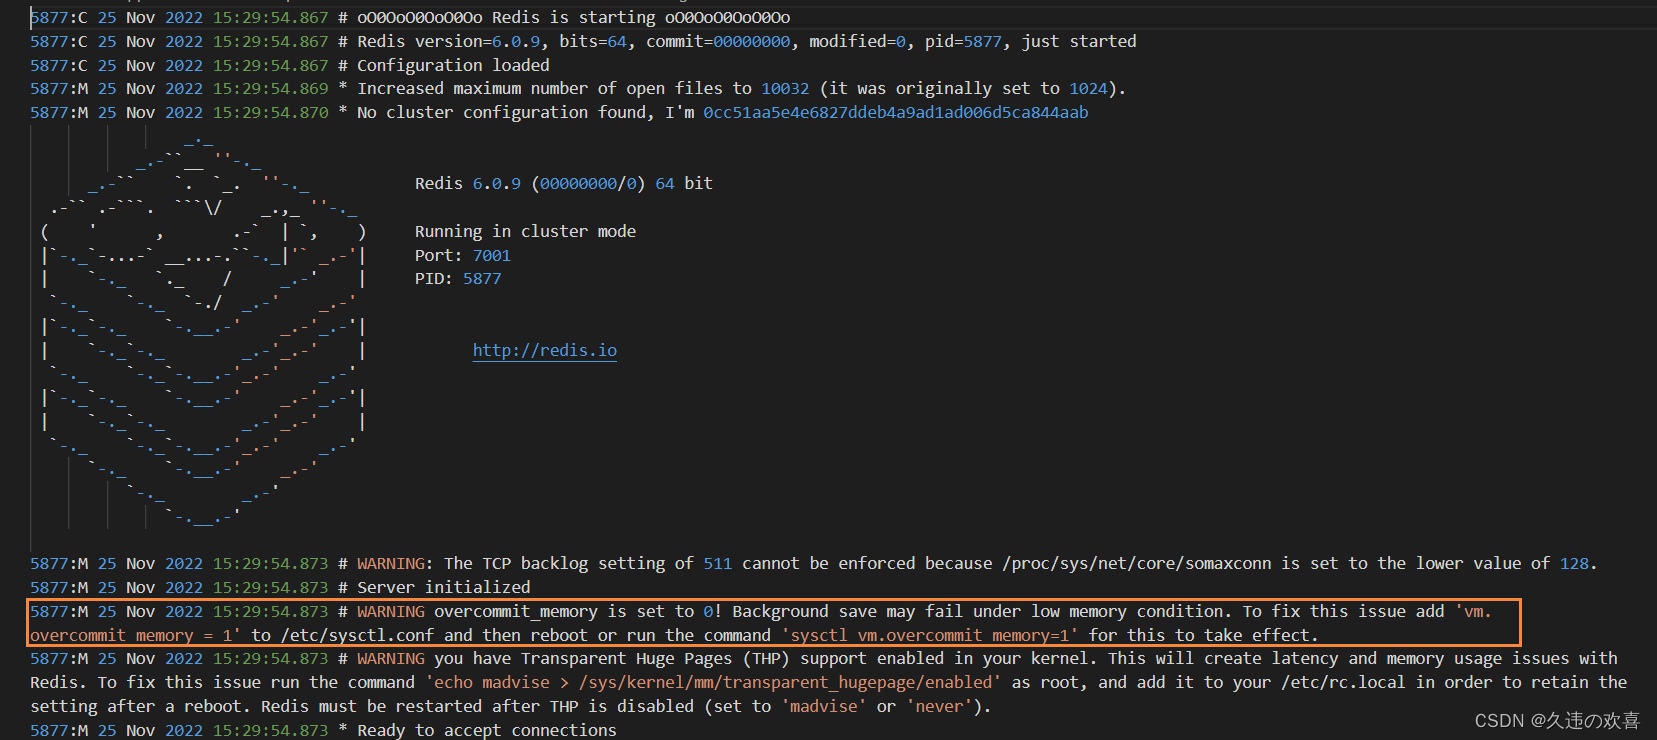Click 'Server initialized' log line

[444, 587]
